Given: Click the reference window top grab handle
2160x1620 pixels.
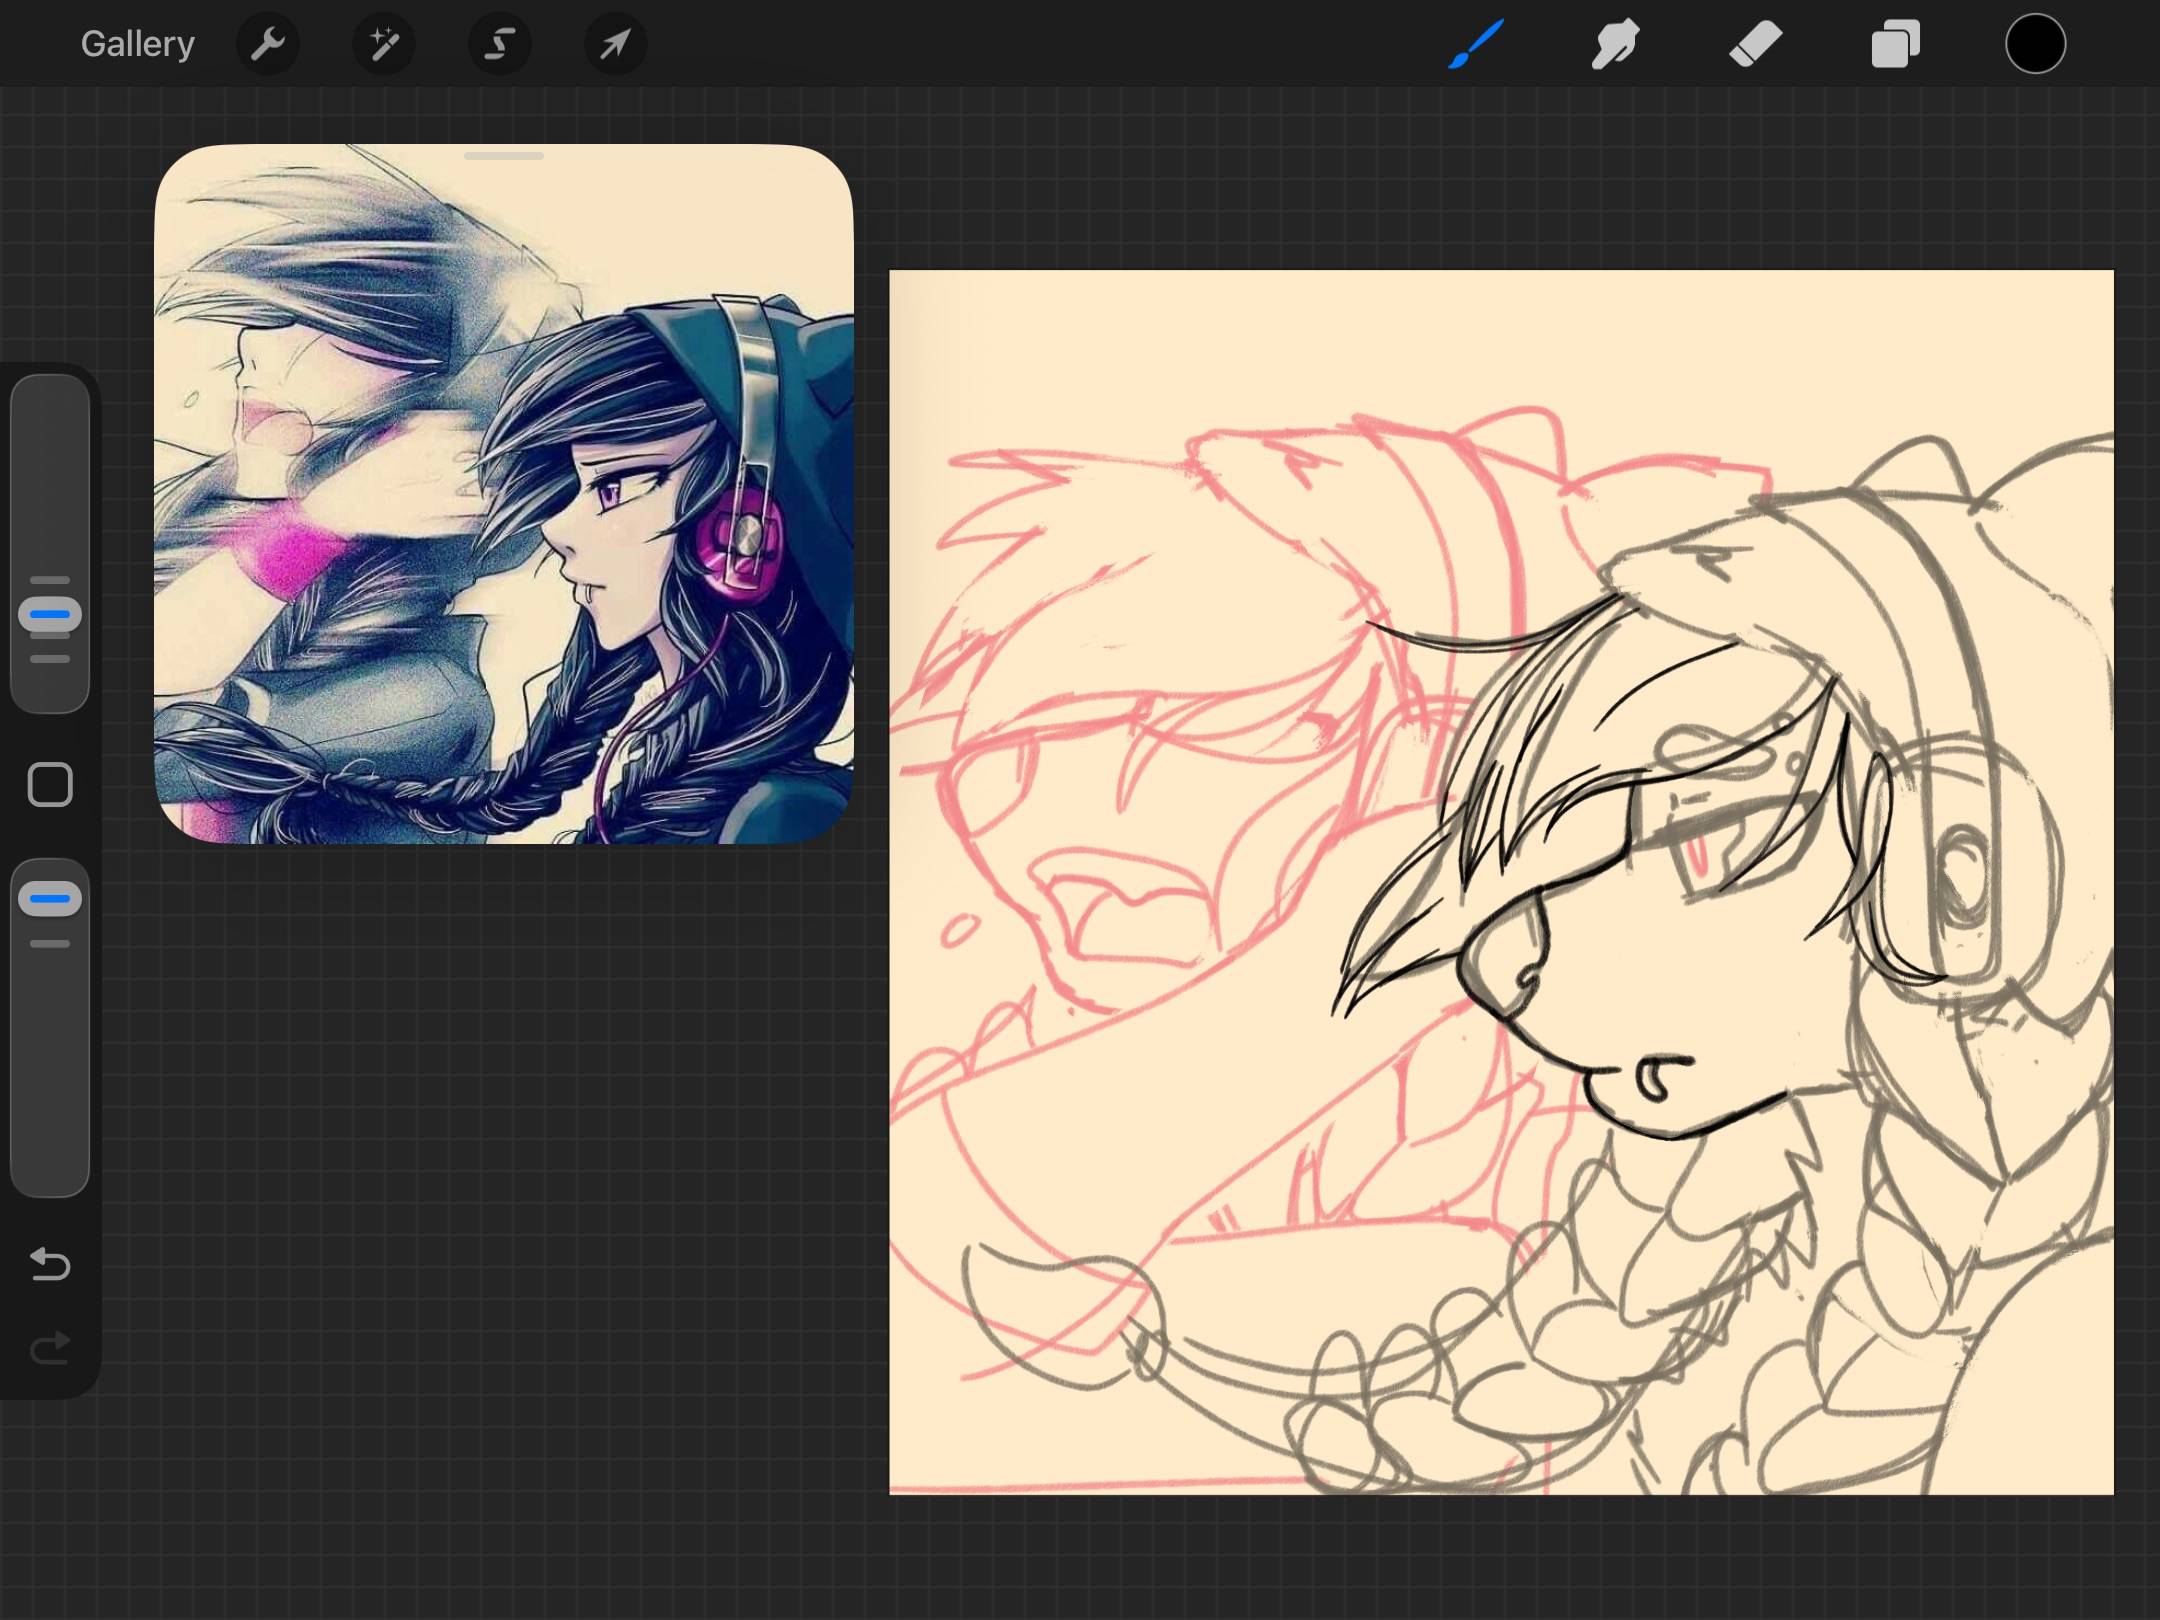Looking at the screenshot, I should tap(504, 156).
